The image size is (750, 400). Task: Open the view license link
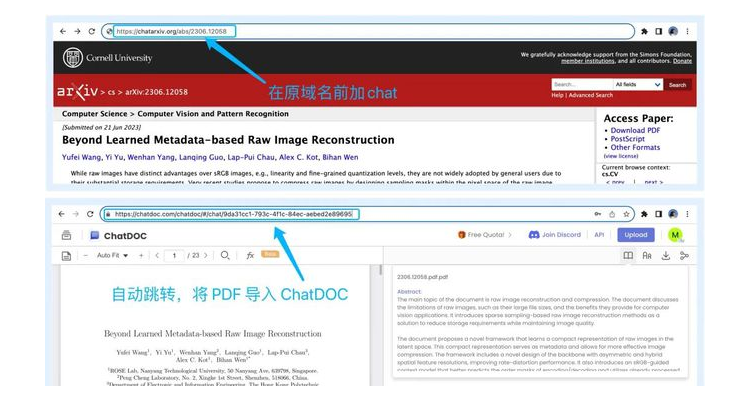[621, 156]
